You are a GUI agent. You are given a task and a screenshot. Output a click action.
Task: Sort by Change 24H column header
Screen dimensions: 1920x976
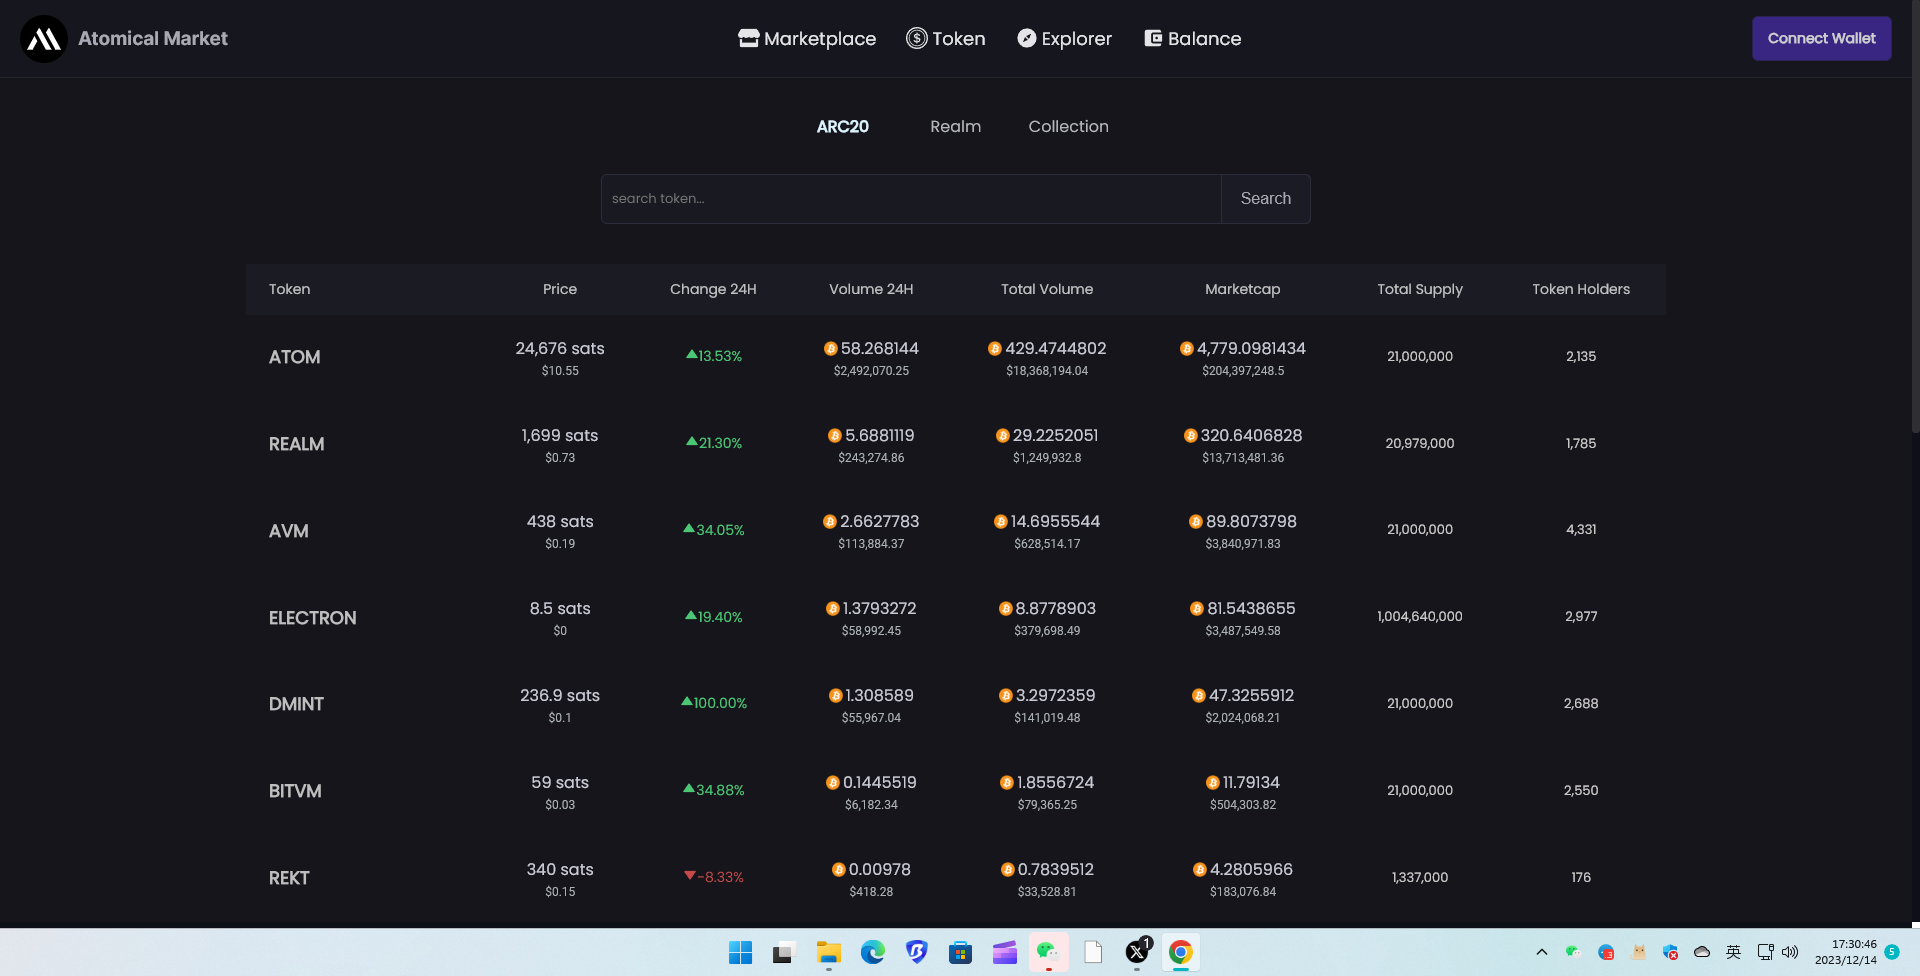pyautogui.click(x=713, y=289)
